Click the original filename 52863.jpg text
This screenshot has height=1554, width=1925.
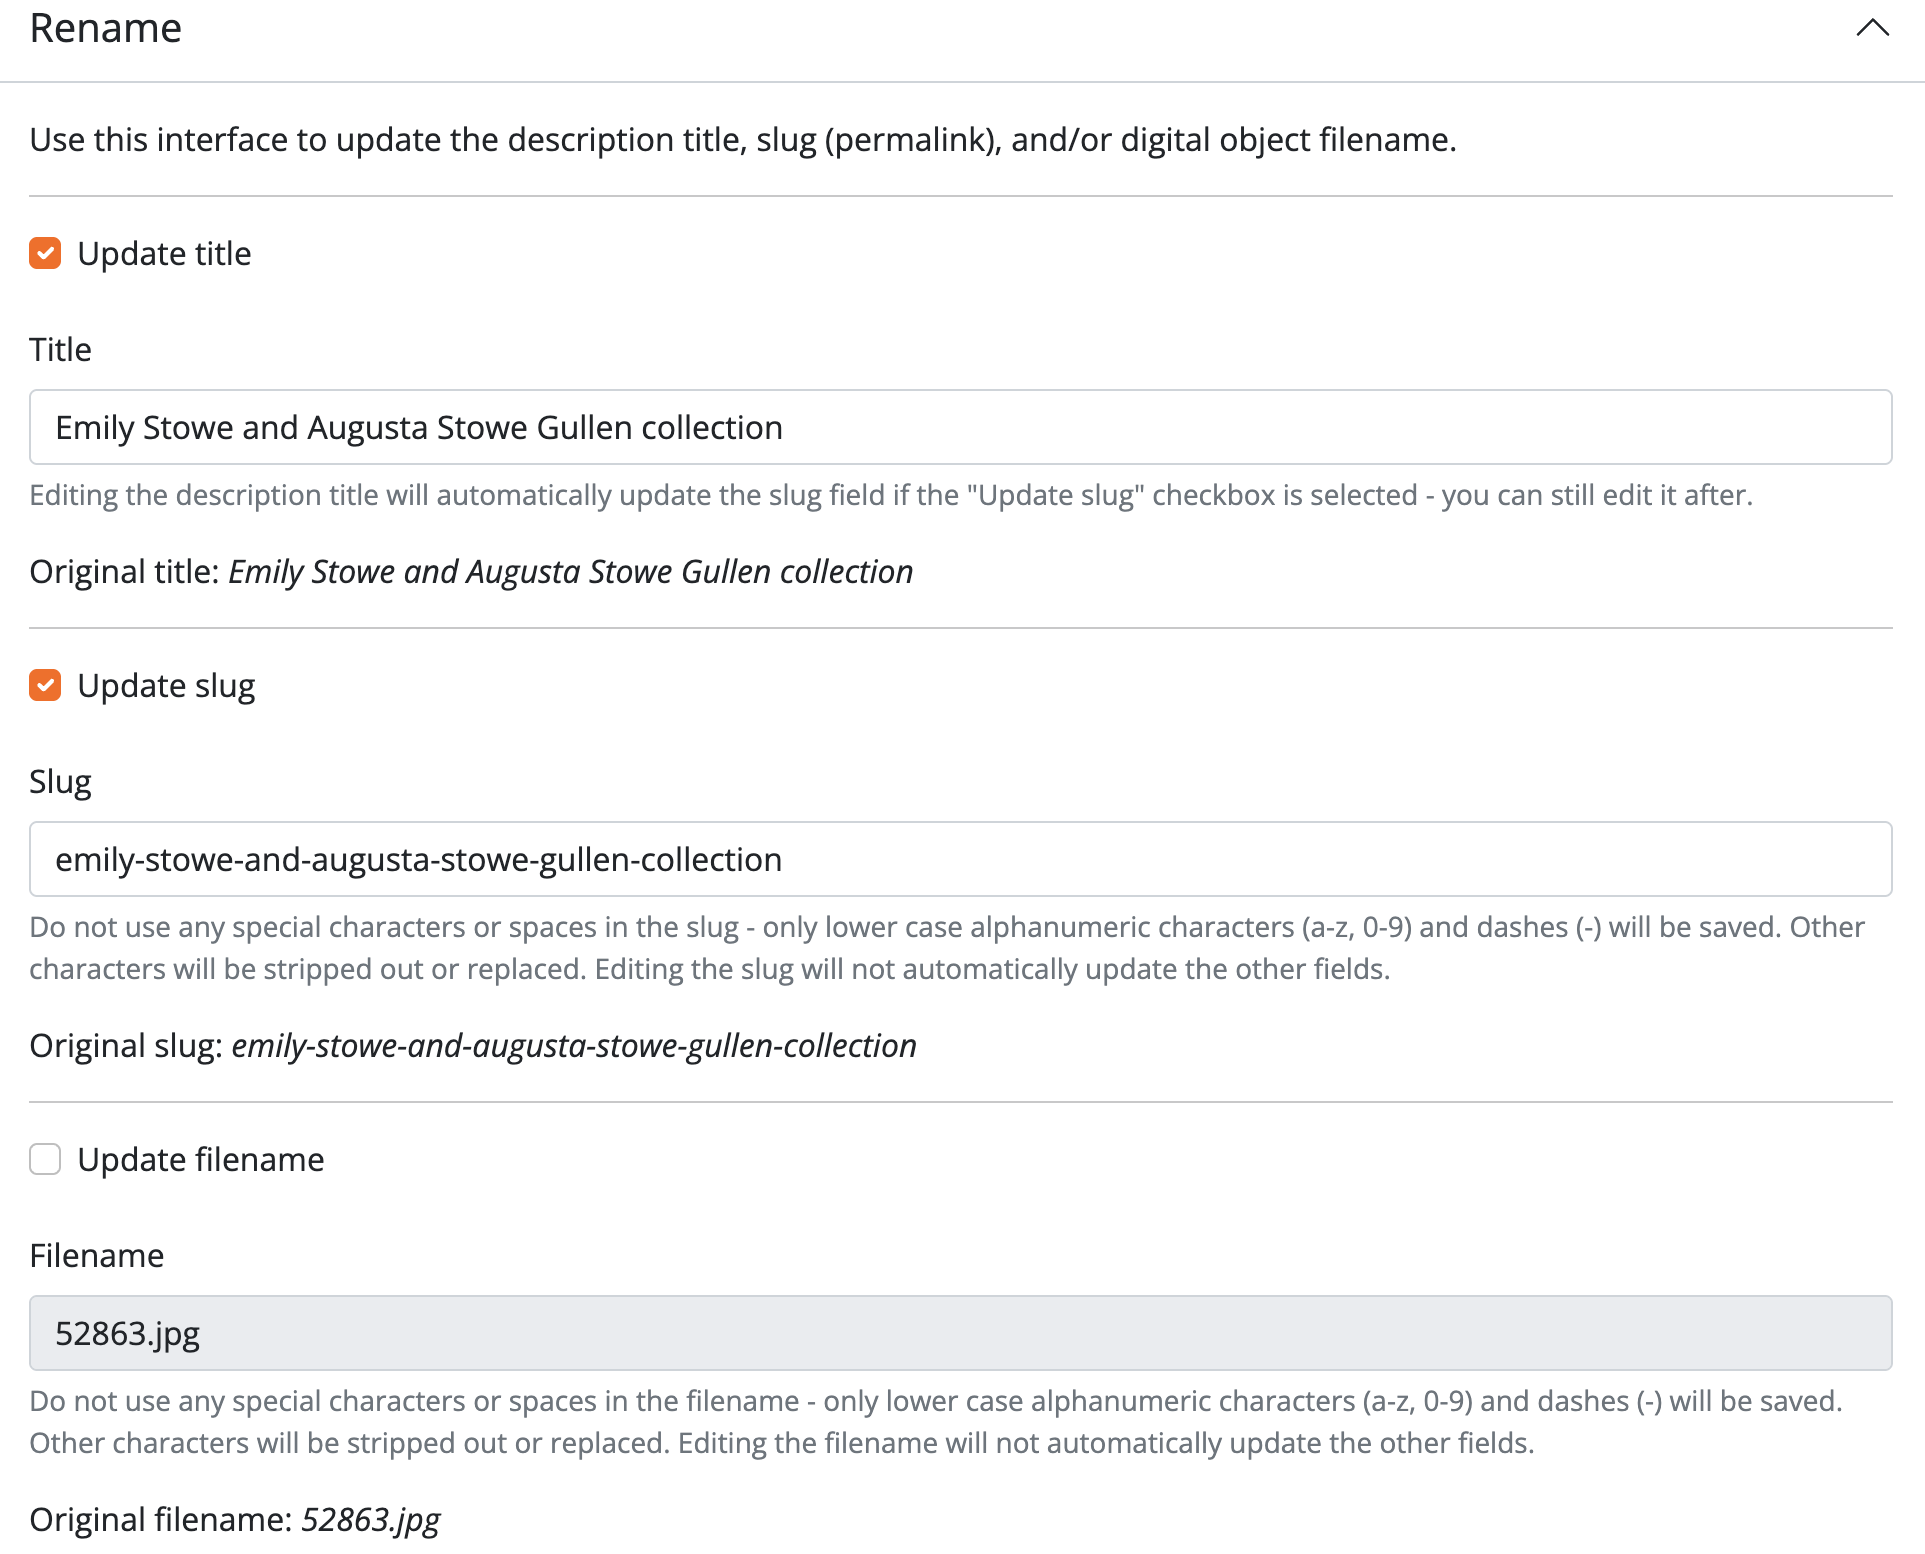pyautogui.click(x=371, y=1520)
